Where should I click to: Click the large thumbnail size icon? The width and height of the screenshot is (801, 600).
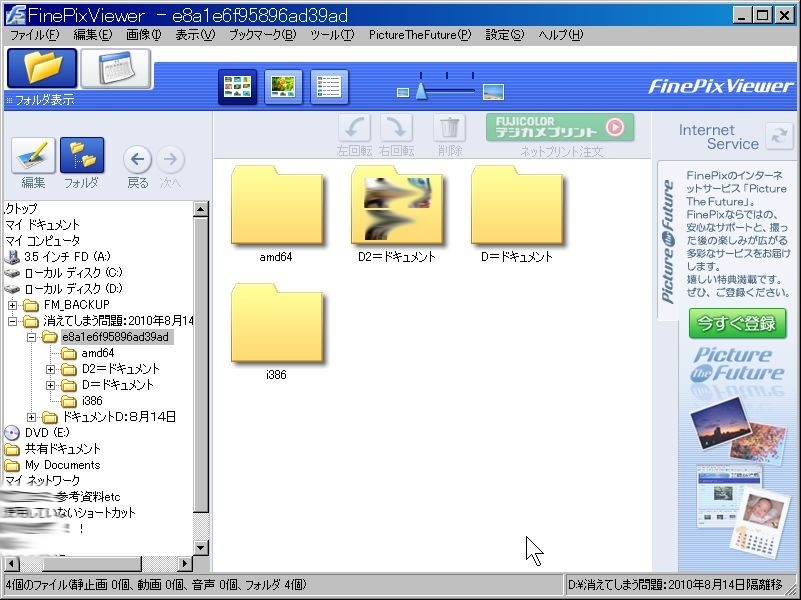pyautogui.click(x=492, y=93)
